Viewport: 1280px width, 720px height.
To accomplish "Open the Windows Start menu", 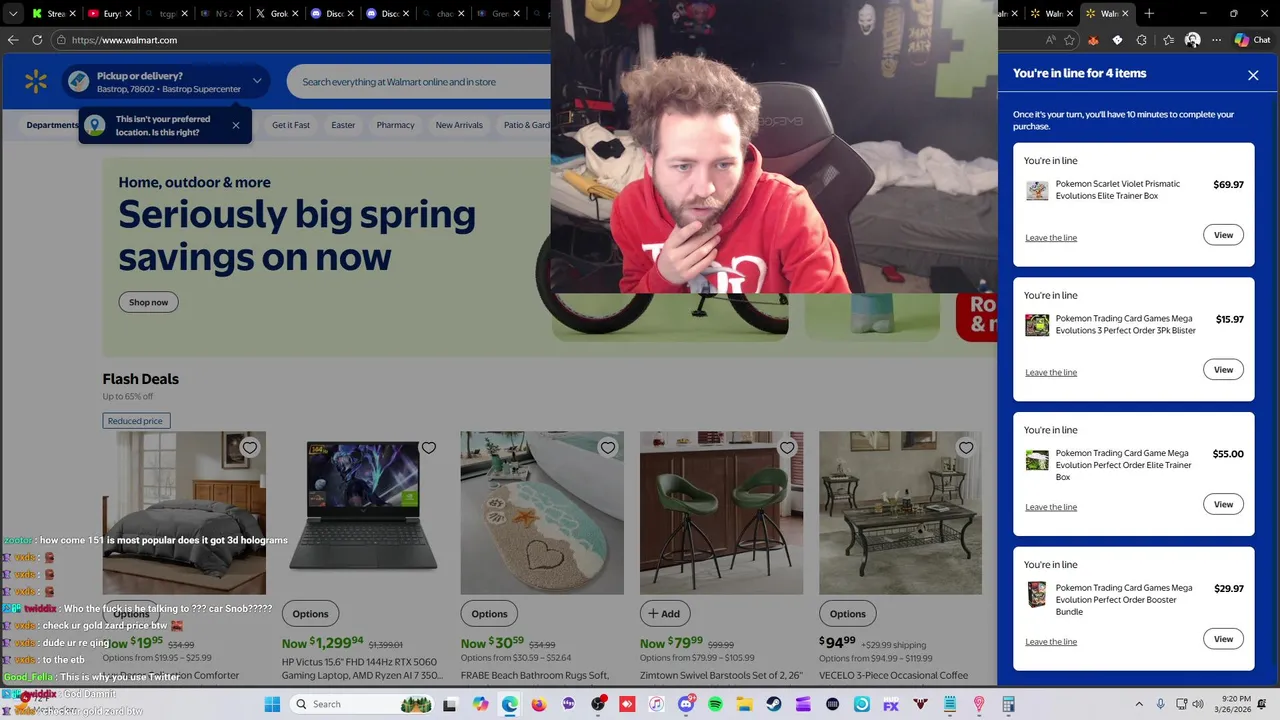I will point(272,704).
